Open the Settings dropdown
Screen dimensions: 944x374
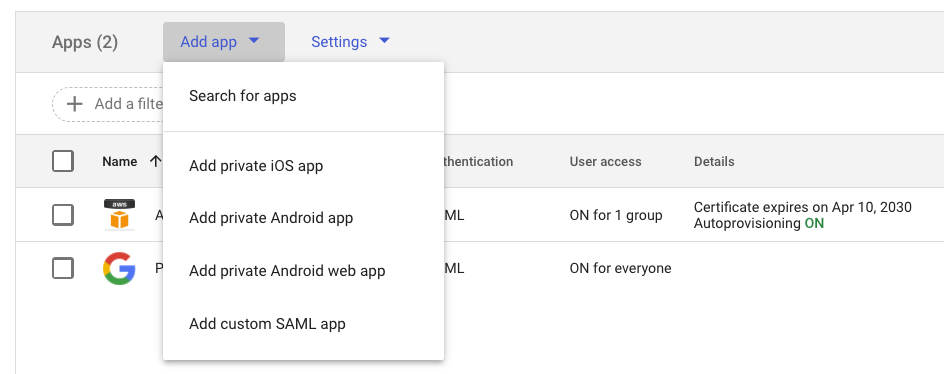pyautogui.click(x=350, y=42)
